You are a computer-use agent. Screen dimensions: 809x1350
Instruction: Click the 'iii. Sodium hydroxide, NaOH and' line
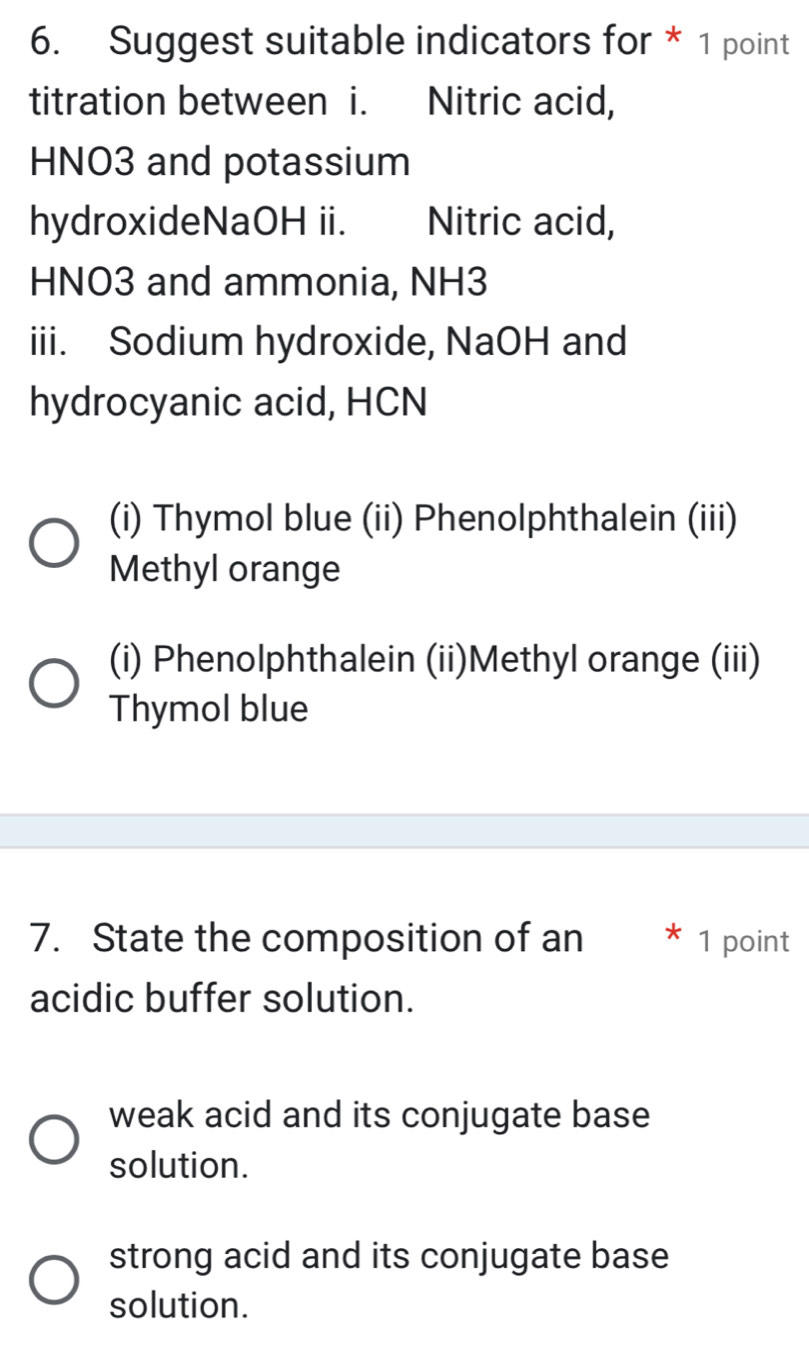(x=329, y=342)
